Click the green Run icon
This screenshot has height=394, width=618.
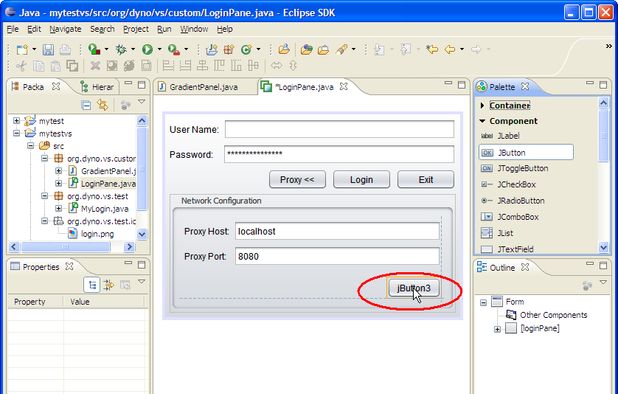click(147, 50)
